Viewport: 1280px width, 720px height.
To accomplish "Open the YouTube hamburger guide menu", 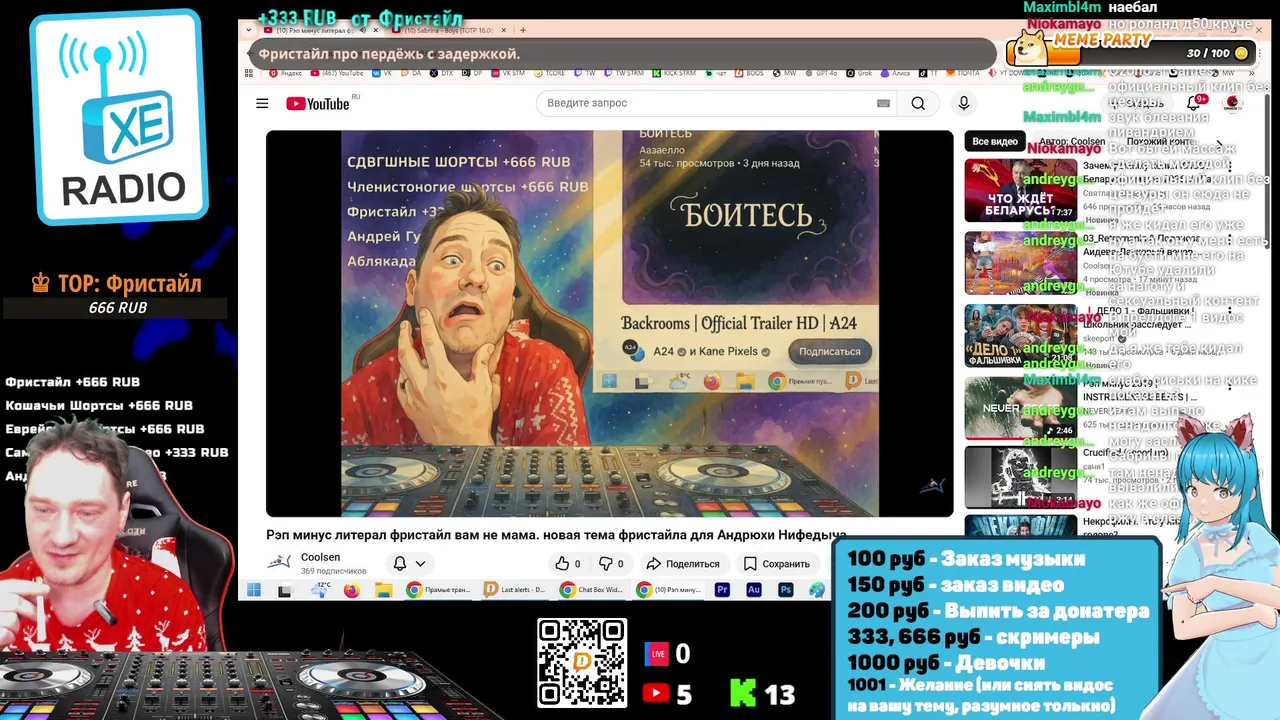I will click(262, 103).
